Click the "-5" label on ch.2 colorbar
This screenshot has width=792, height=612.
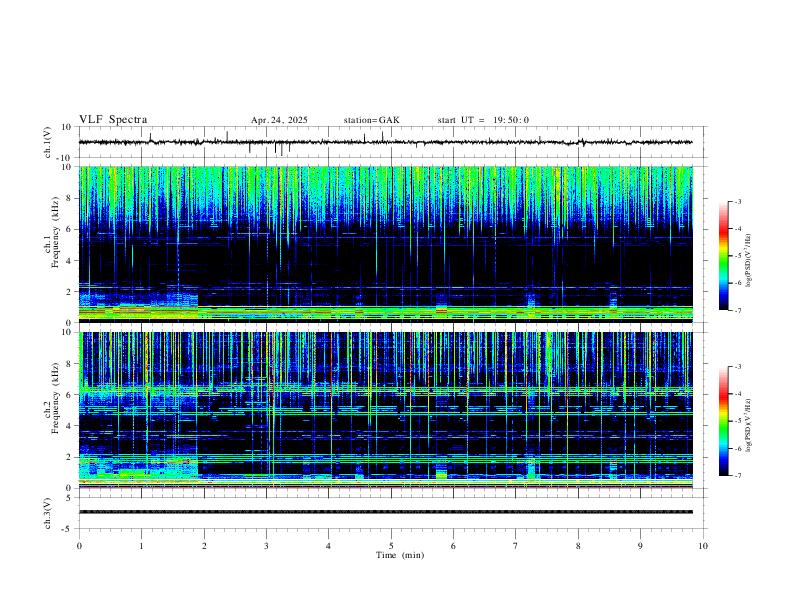point(738,421)
